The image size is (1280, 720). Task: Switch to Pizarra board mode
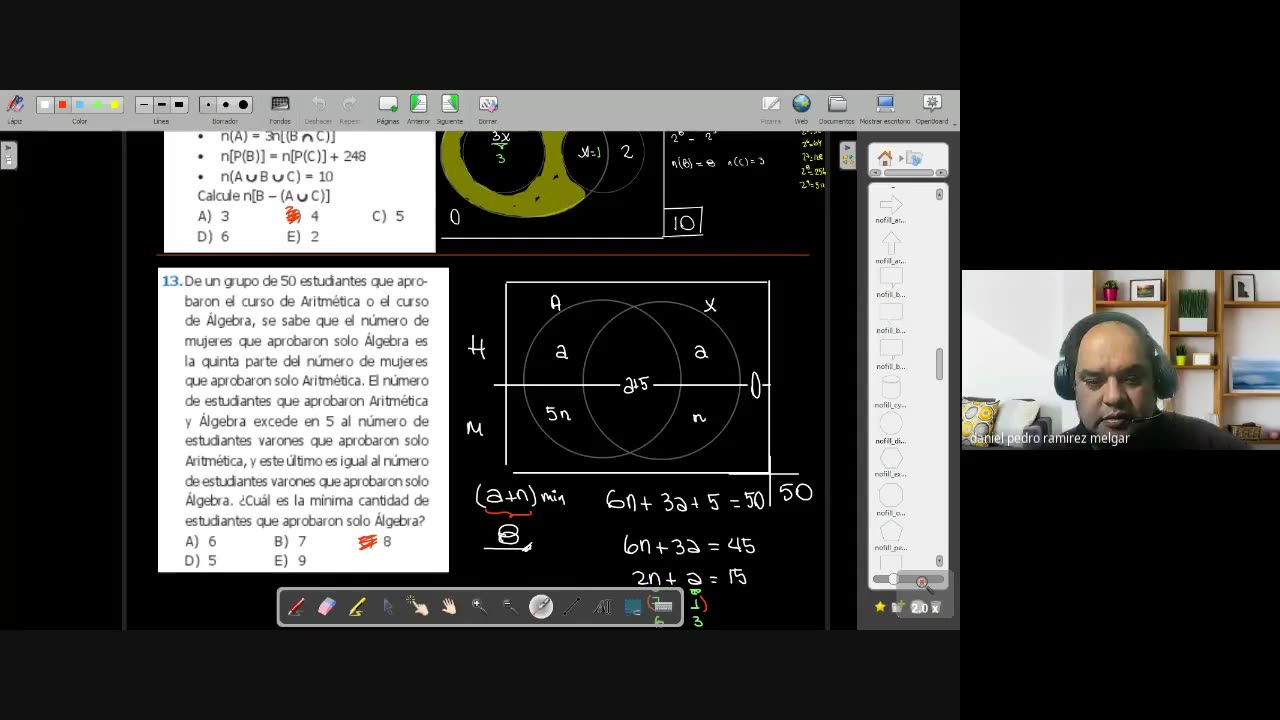[x=771, y=108]
